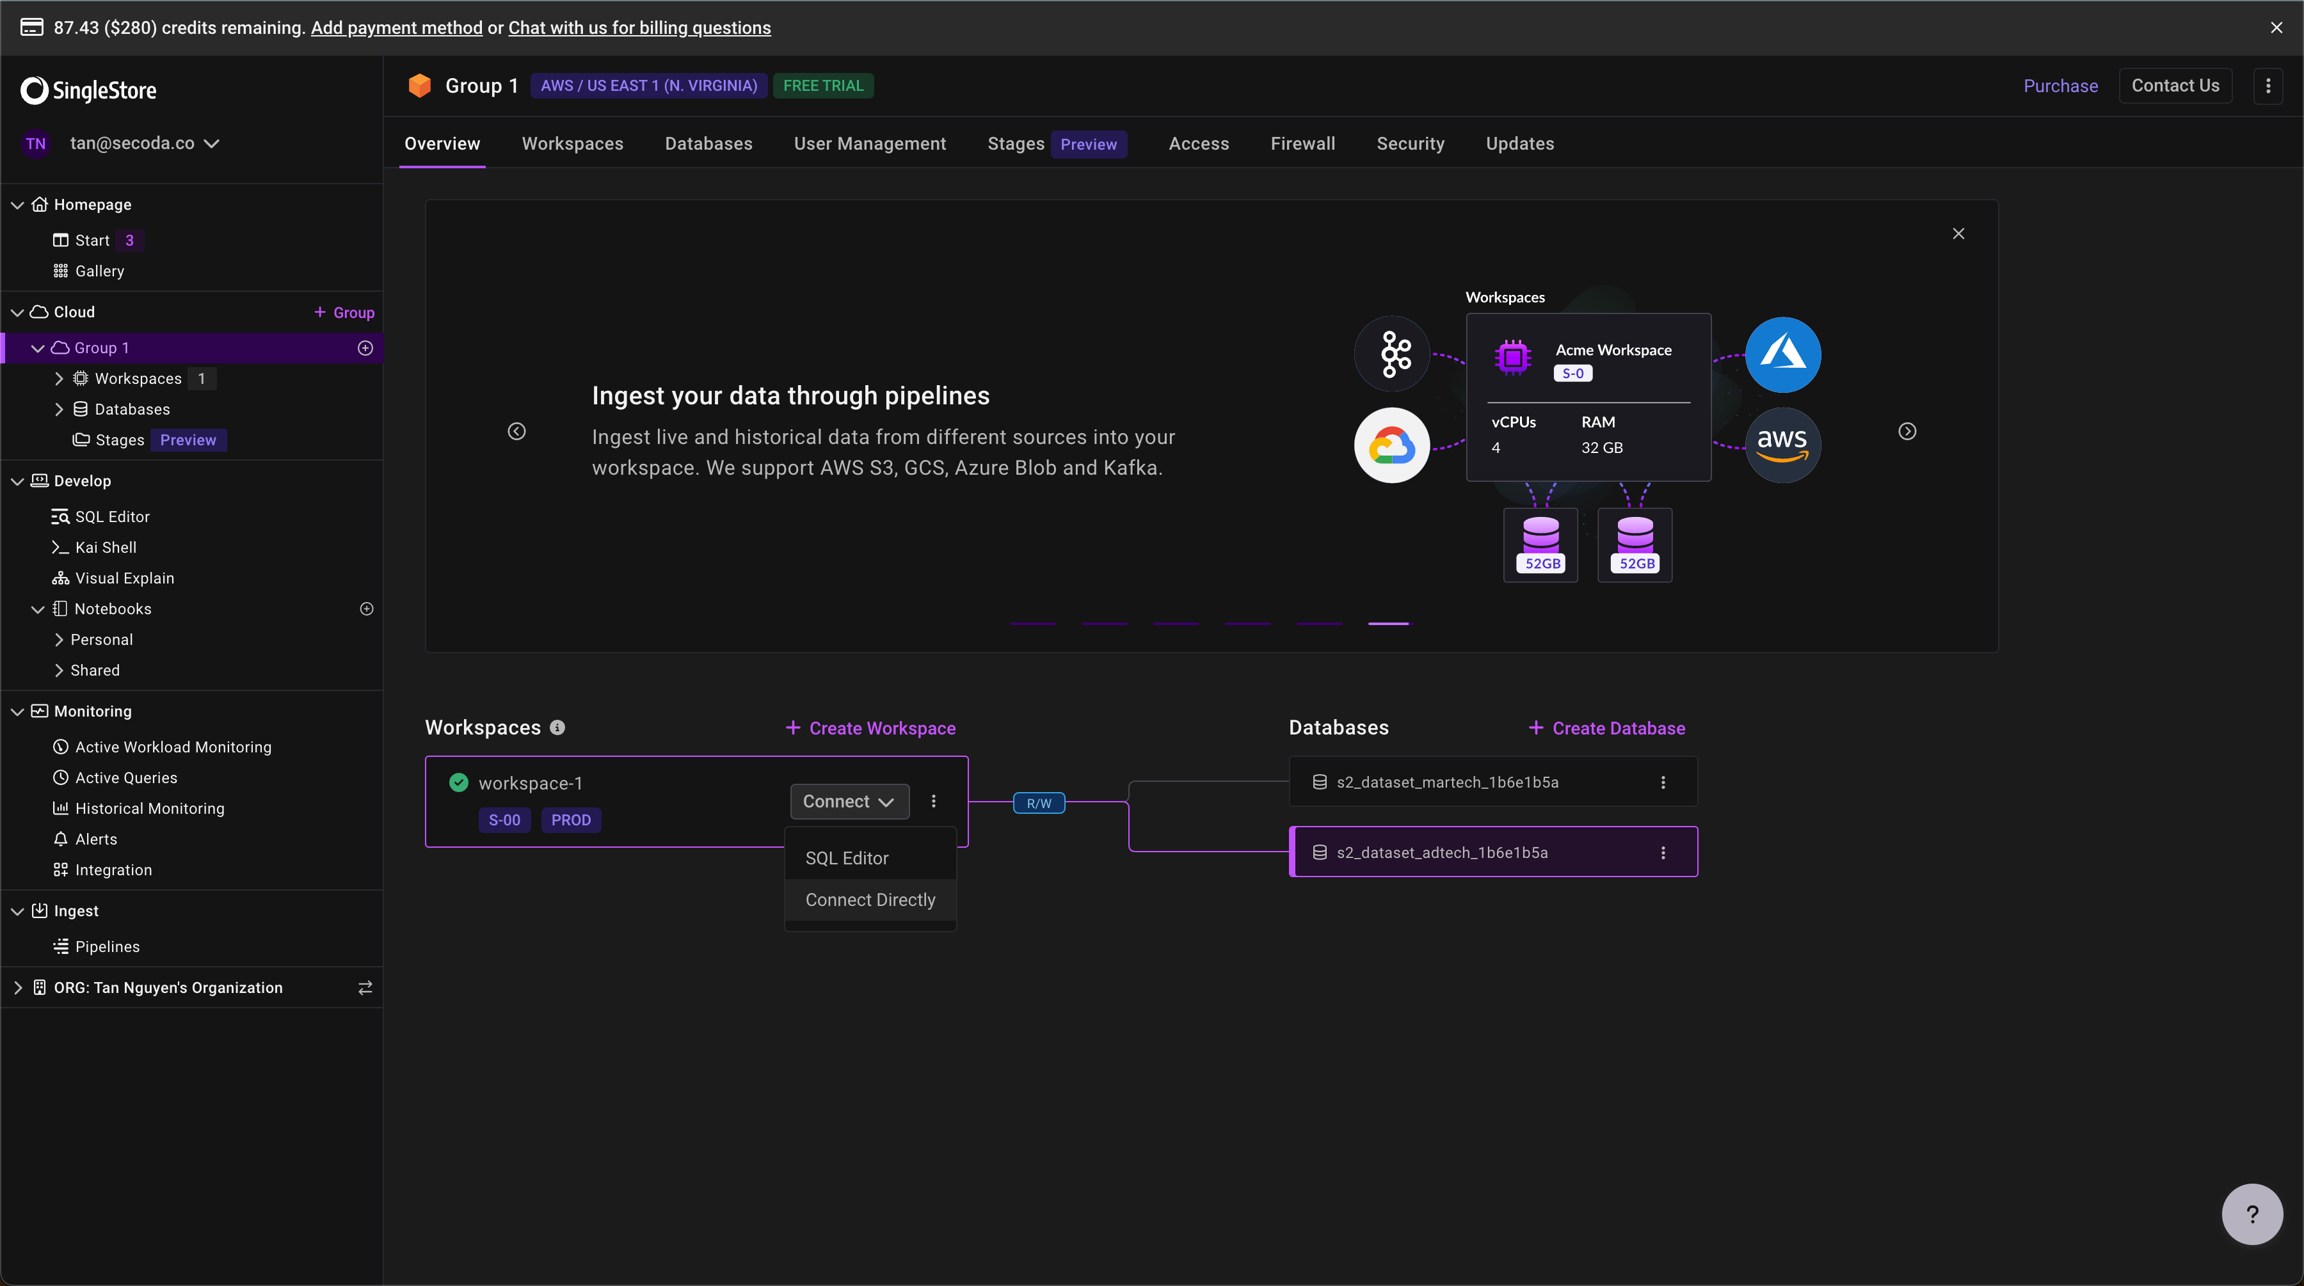
Task: Click the new notebook plus icon
Action: [x=366, y=609]
